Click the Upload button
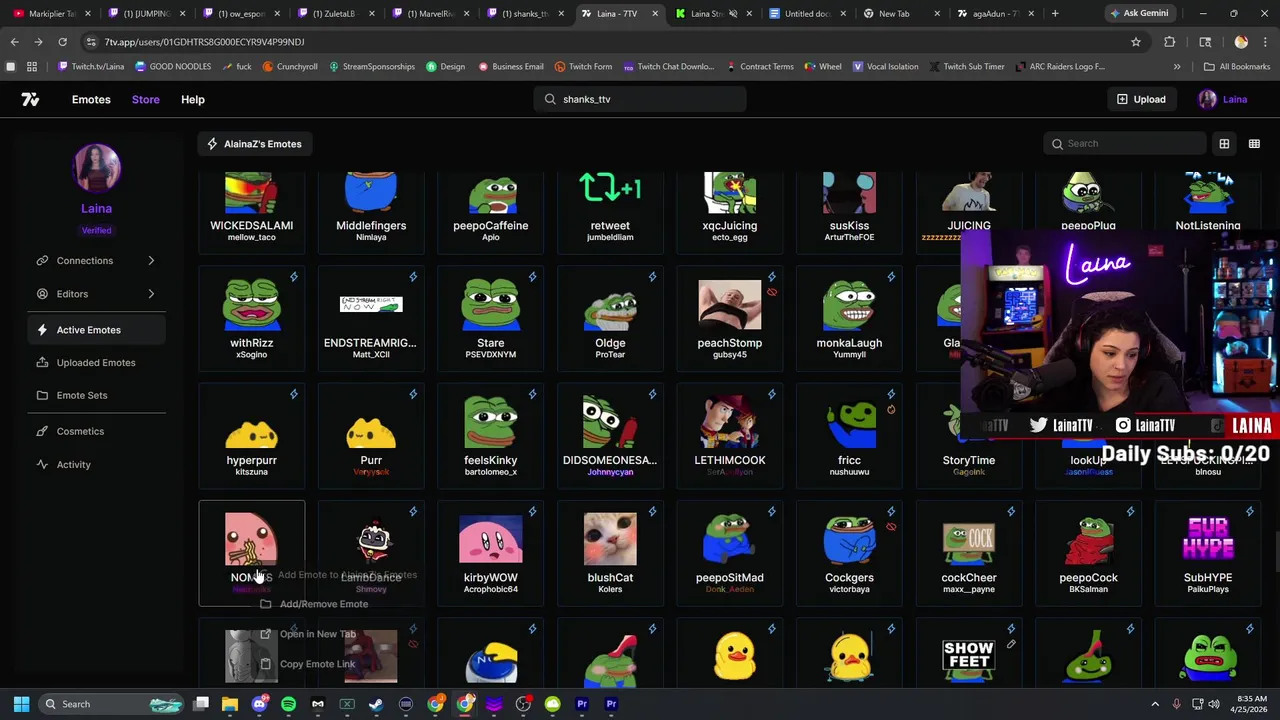1280x720 pixels. pyautogui.click(x=1141, y=99)
